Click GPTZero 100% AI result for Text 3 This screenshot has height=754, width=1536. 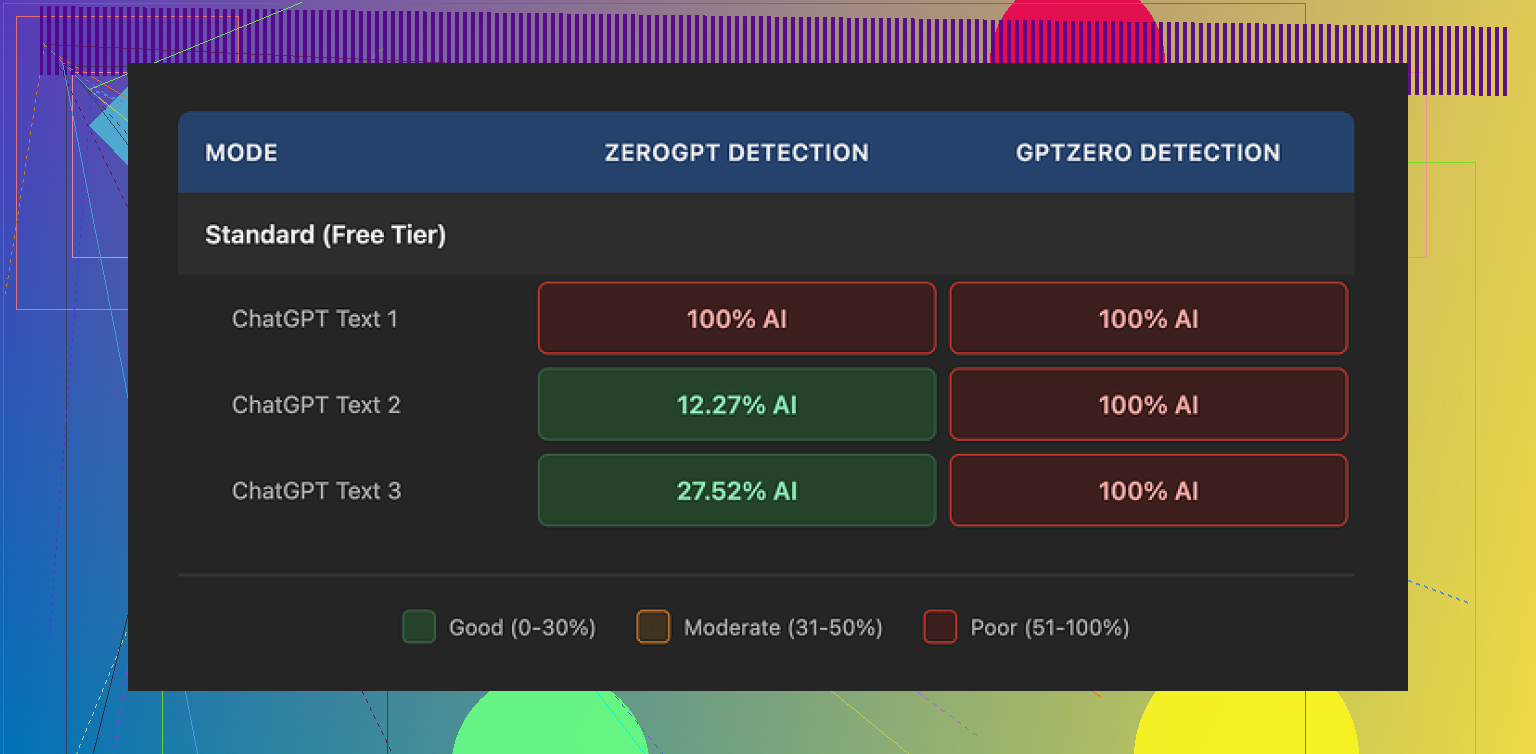[1148, 491]
